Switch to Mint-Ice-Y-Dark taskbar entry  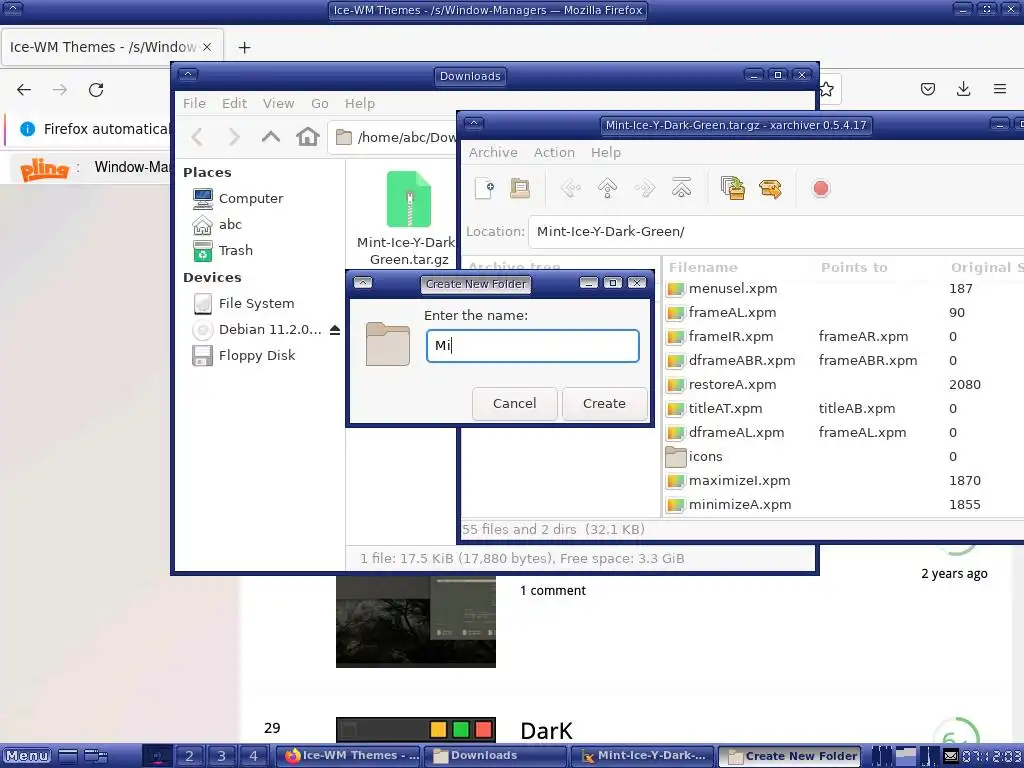[x=642, y=756]
